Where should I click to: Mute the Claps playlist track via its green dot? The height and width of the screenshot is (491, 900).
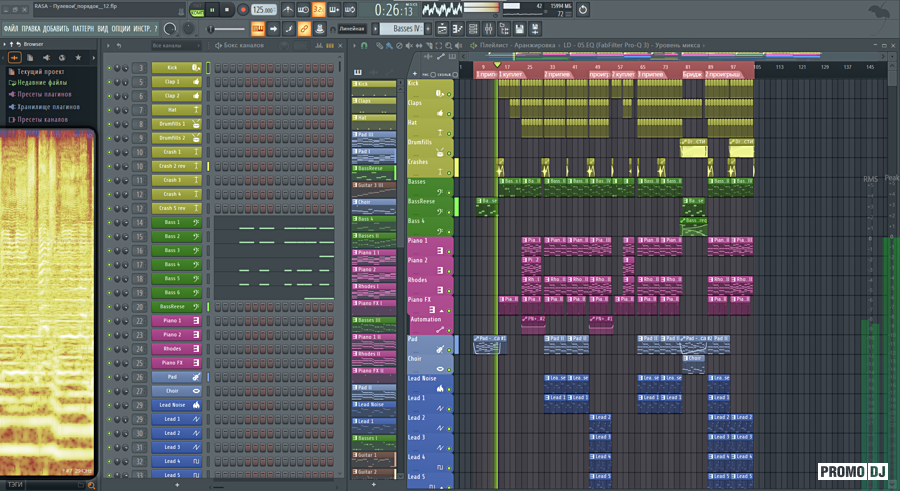click(x=450, y=113)
